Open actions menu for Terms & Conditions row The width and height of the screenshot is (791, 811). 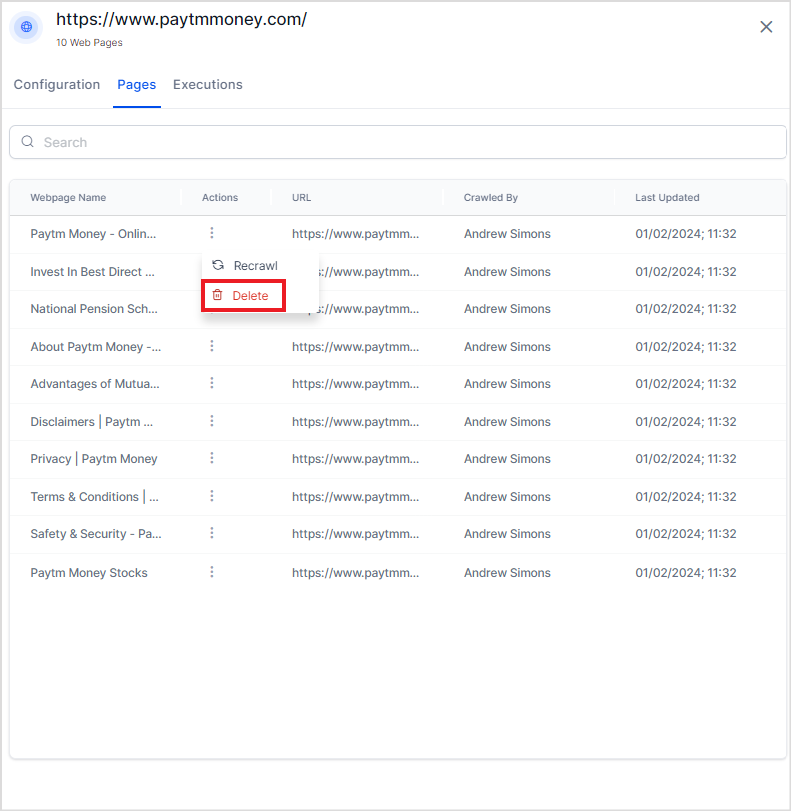click(212, 496)
